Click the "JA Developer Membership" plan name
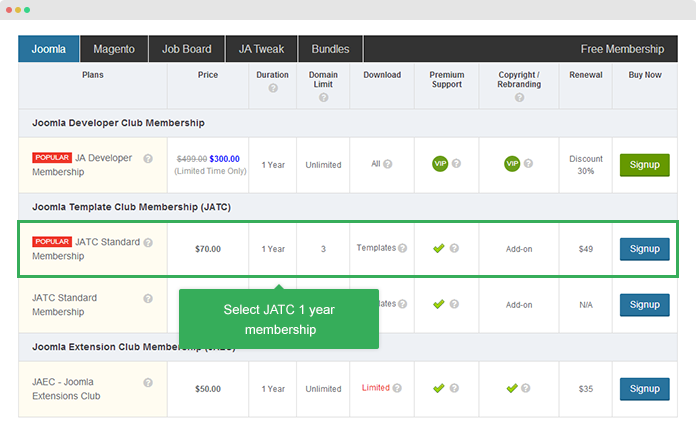This screenshot has height=425, width=696. (x=82, y=165)
